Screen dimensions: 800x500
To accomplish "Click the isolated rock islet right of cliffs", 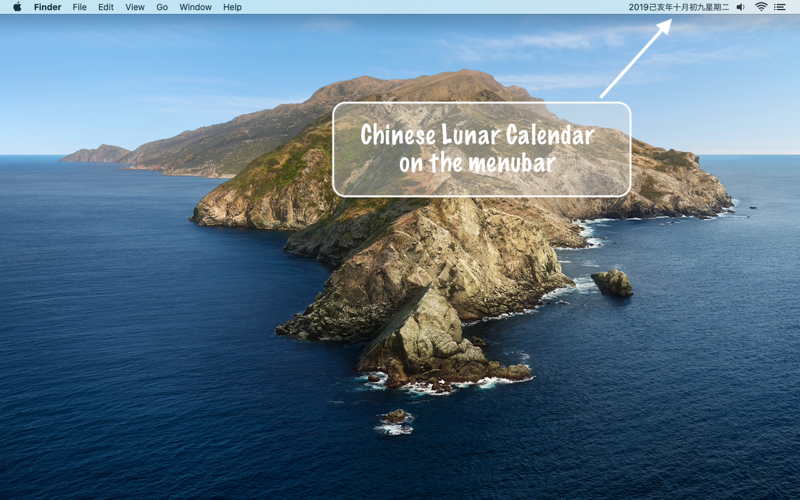I will [612, 283].
